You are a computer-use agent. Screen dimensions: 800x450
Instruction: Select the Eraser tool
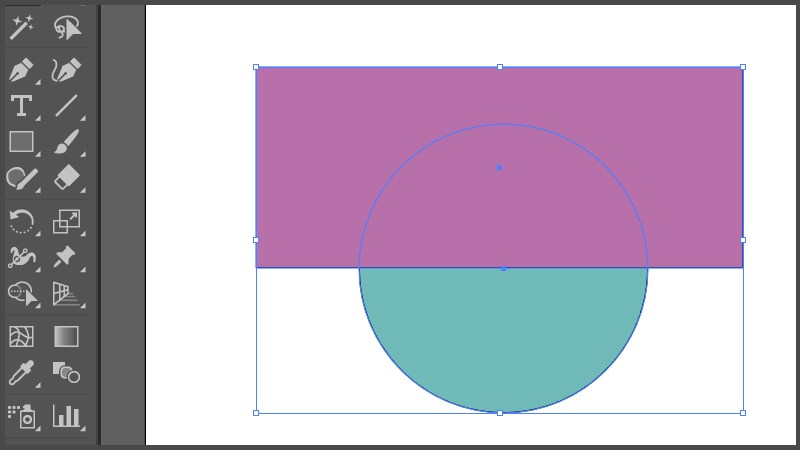pos(66,178)
